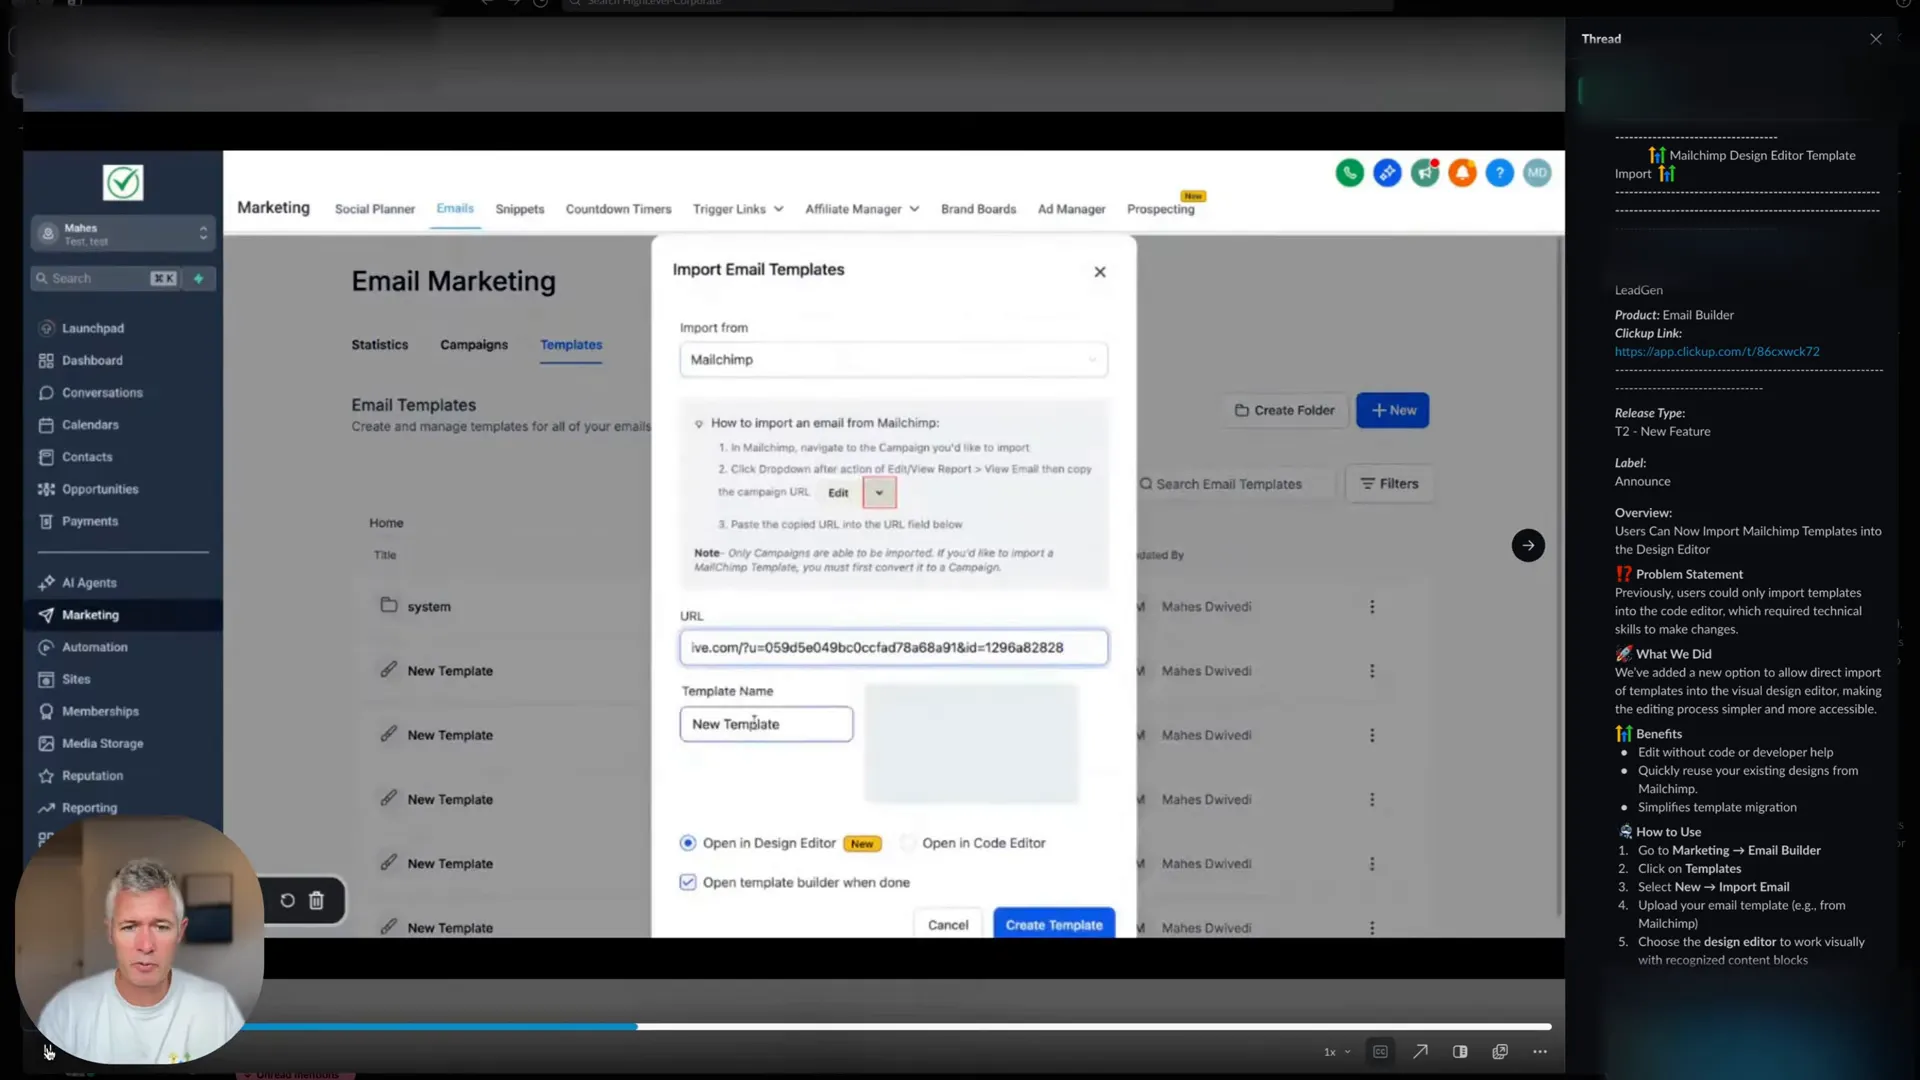Open Media Storage in sidebar
Screen dimensions: 1920x1080
102,743
